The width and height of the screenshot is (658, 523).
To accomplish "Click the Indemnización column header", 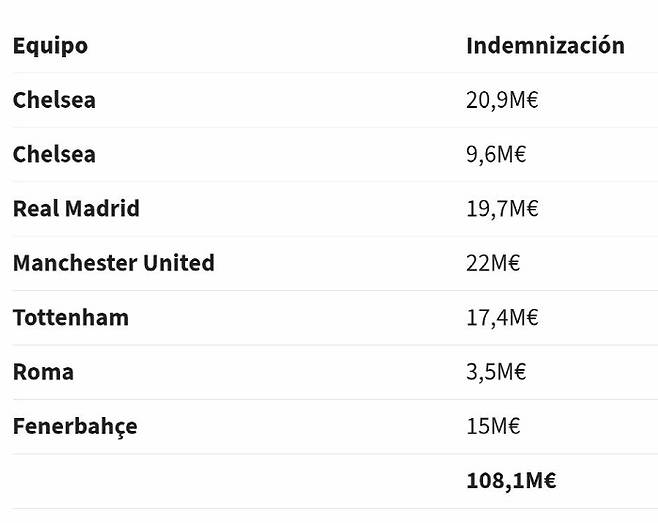I will pos(545,46).
